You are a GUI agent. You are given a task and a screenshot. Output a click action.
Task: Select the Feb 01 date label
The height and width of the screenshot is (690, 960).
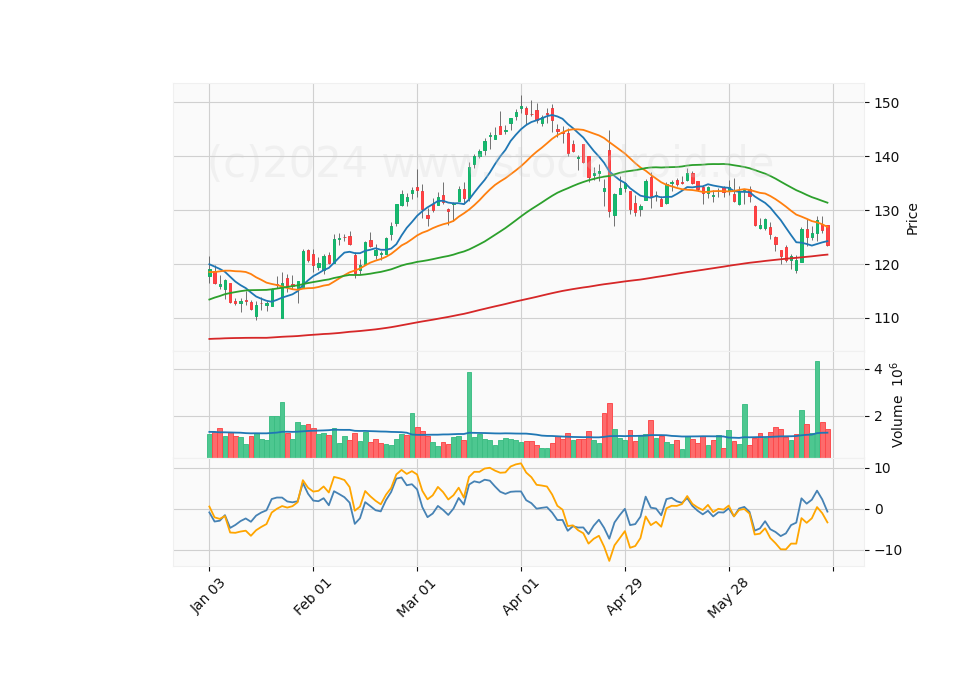point(312,596)
